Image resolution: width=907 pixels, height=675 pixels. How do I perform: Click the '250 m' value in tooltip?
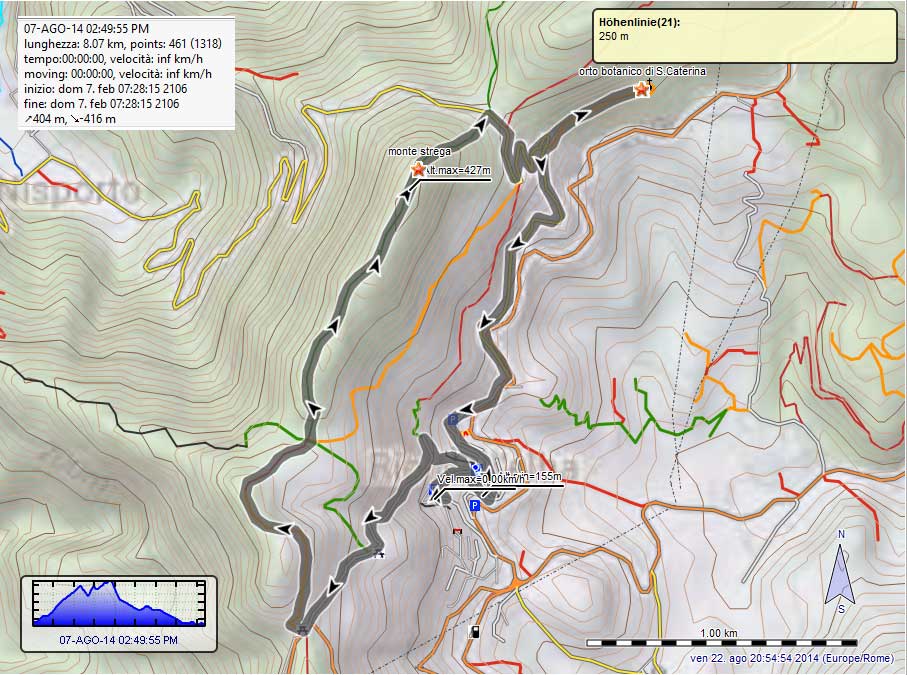click(x=614, y=36)
